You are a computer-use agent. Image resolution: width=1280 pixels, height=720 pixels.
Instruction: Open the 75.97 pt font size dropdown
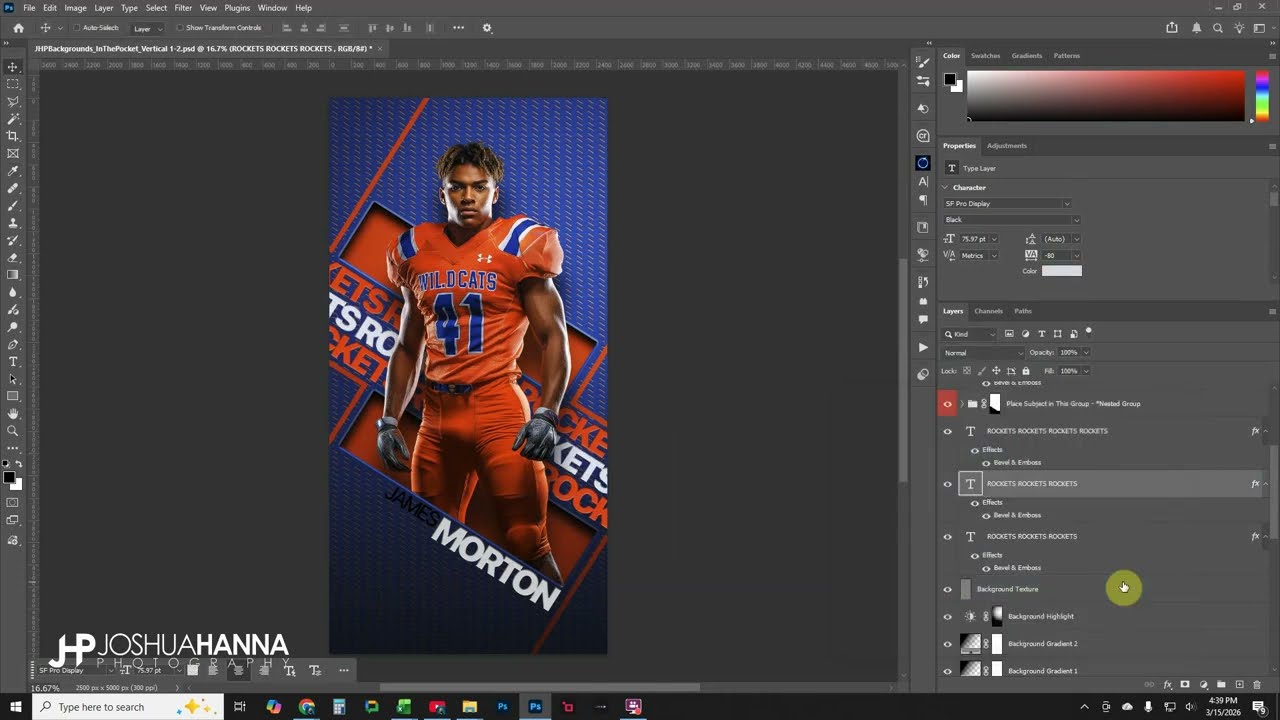coord(993,239)
